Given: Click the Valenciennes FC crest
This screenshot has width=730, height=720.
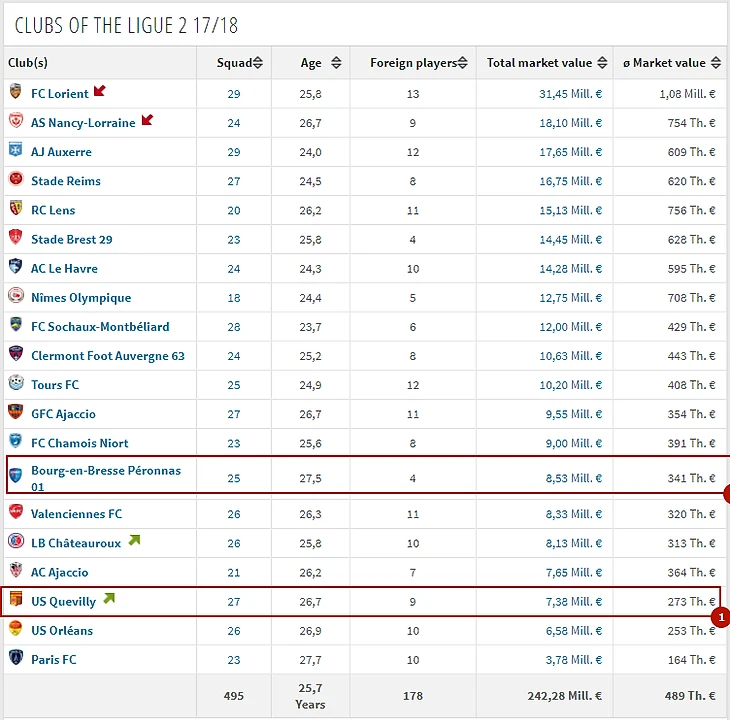Looking at the screenshot, I should (15, 511).
